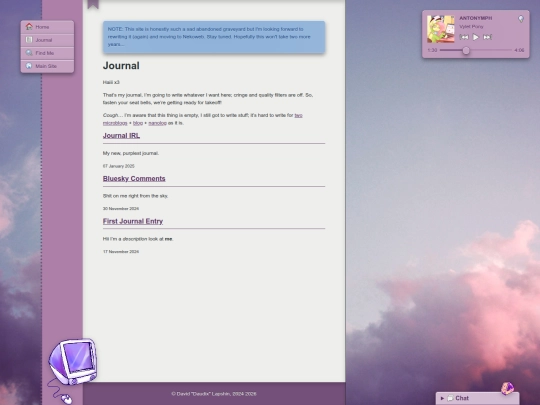
Task: Open the Bluesky Comments entry
Action: pos(134,179)
